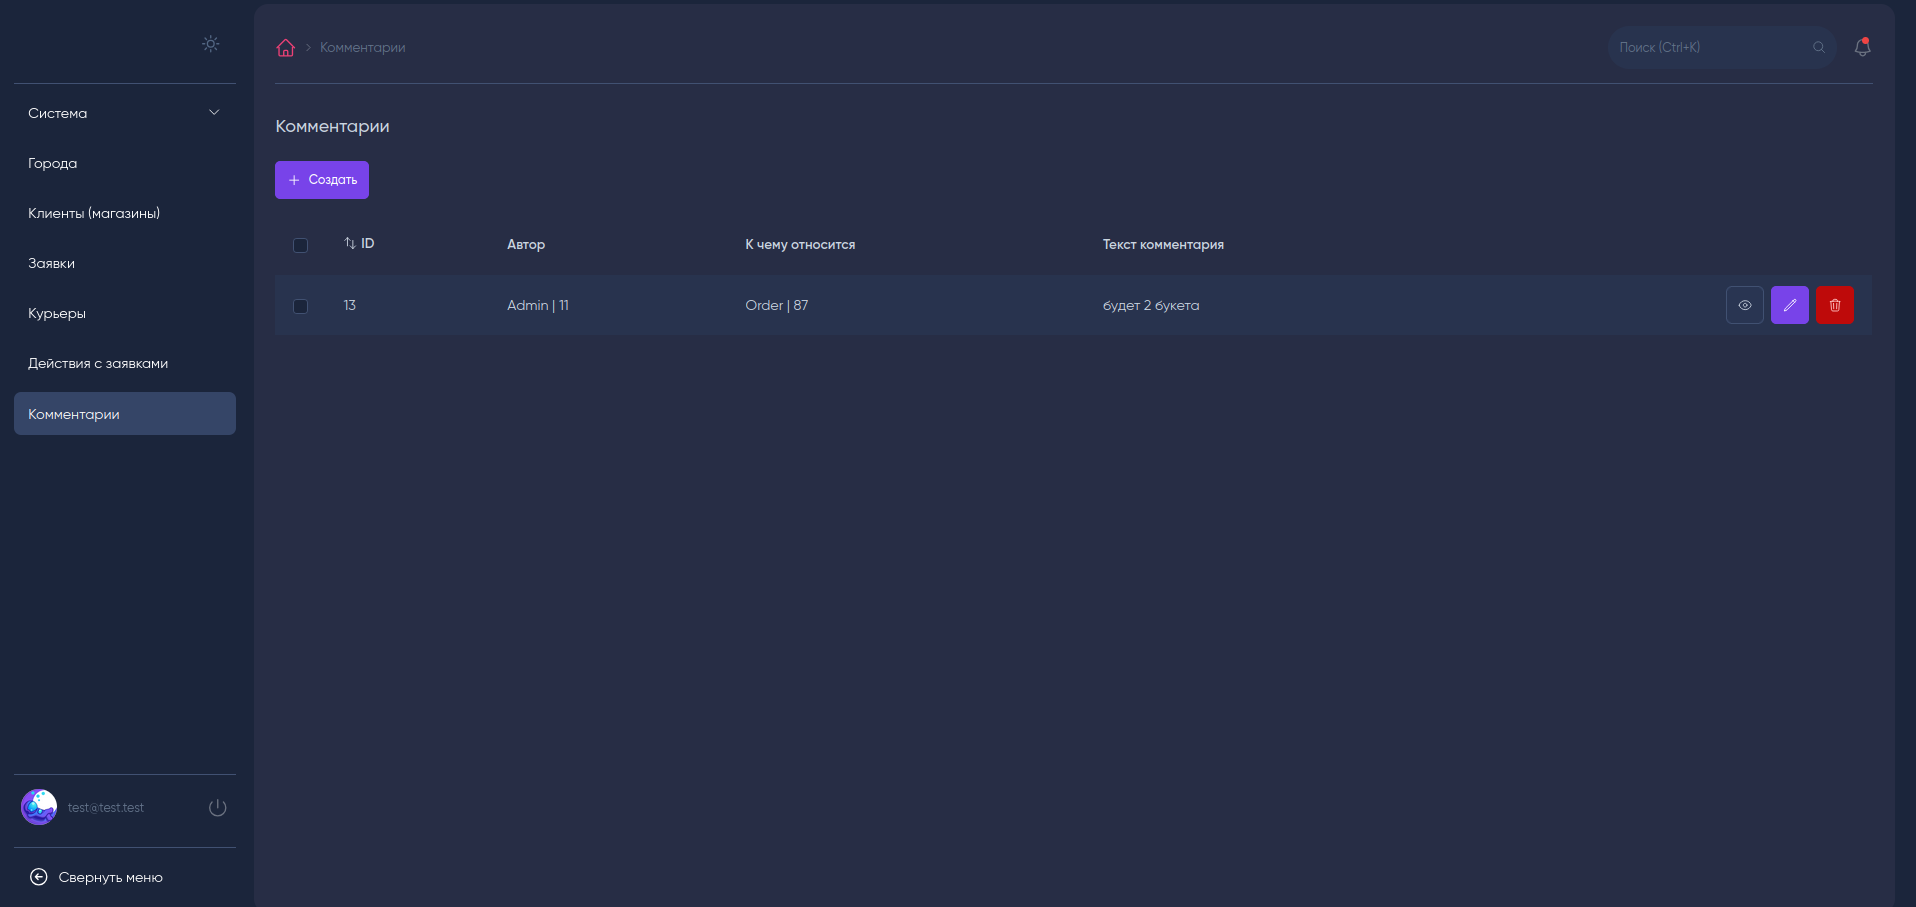Click the Order | 87 reference
Image resolution: width=1916 pixels, height=907 pixels.
776,305
